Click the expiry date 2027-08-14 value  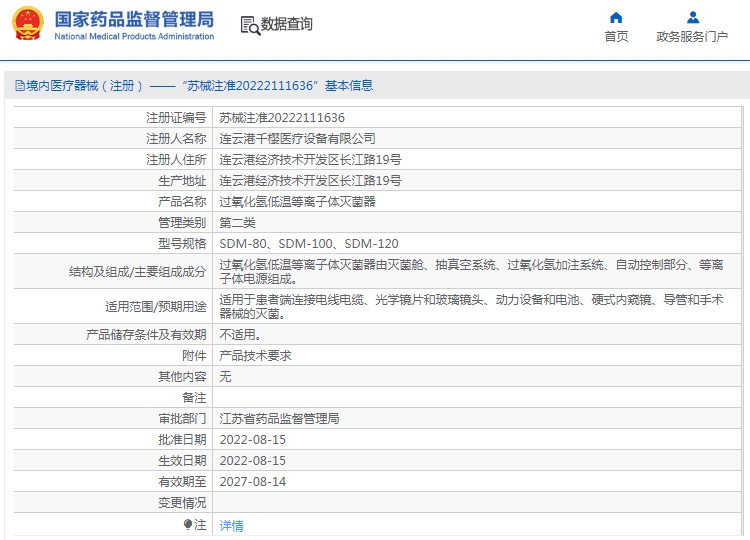252,482
